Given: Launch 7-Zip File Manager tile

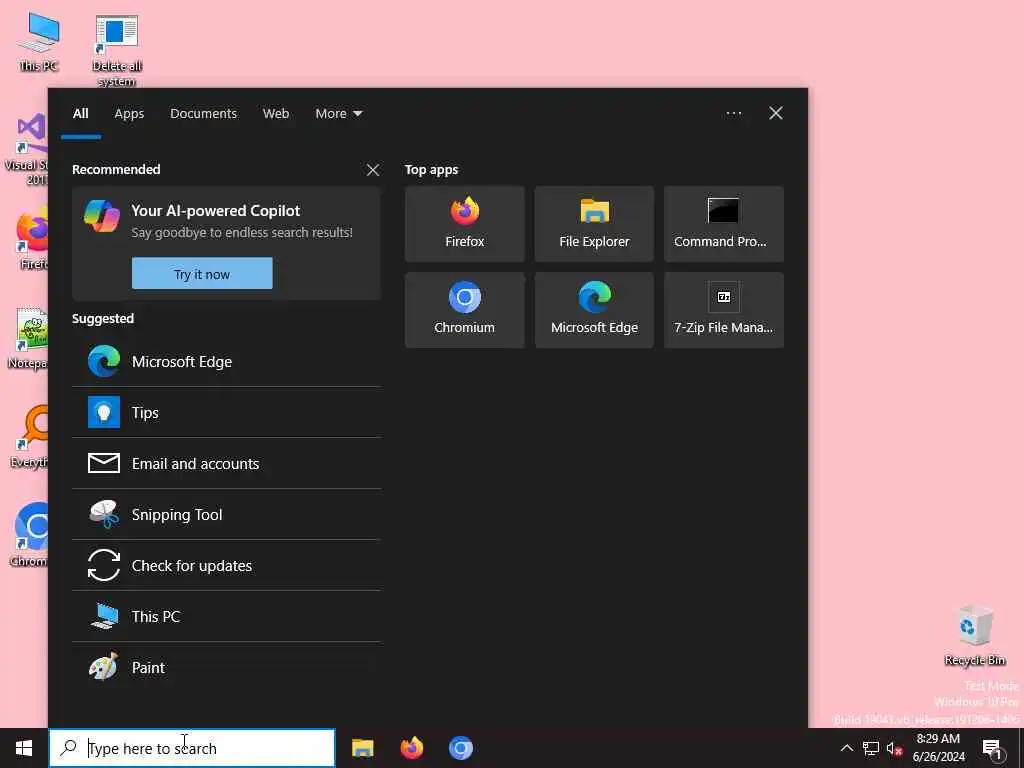Looking at the screenshot, I should [724, 310].
